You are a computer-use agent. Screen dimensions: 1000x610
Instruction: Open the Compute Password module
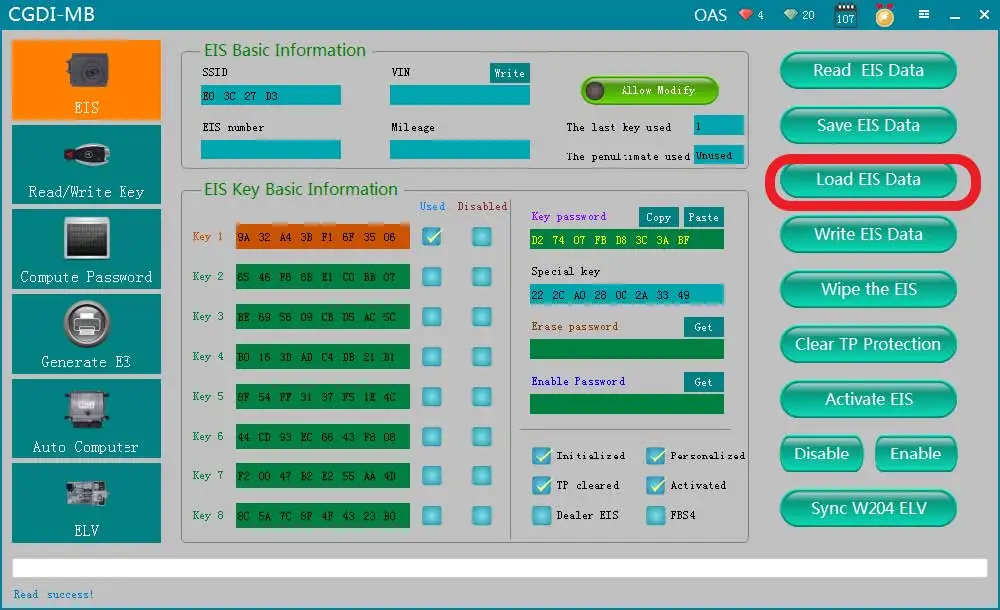[86, 249]
